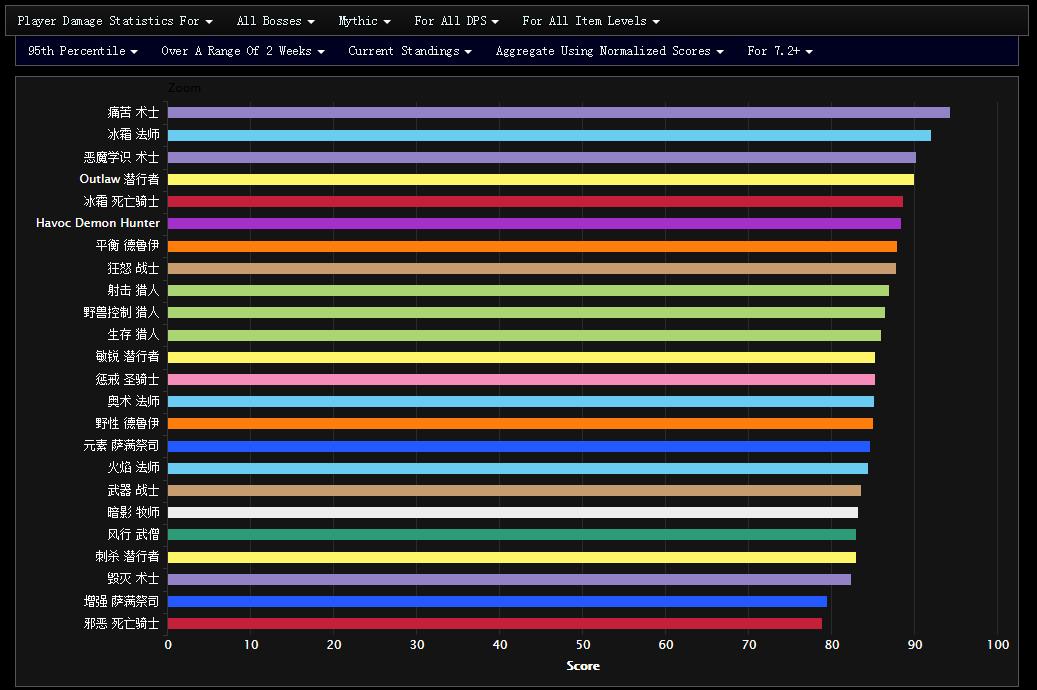Open the Current Standings menu

409,51
